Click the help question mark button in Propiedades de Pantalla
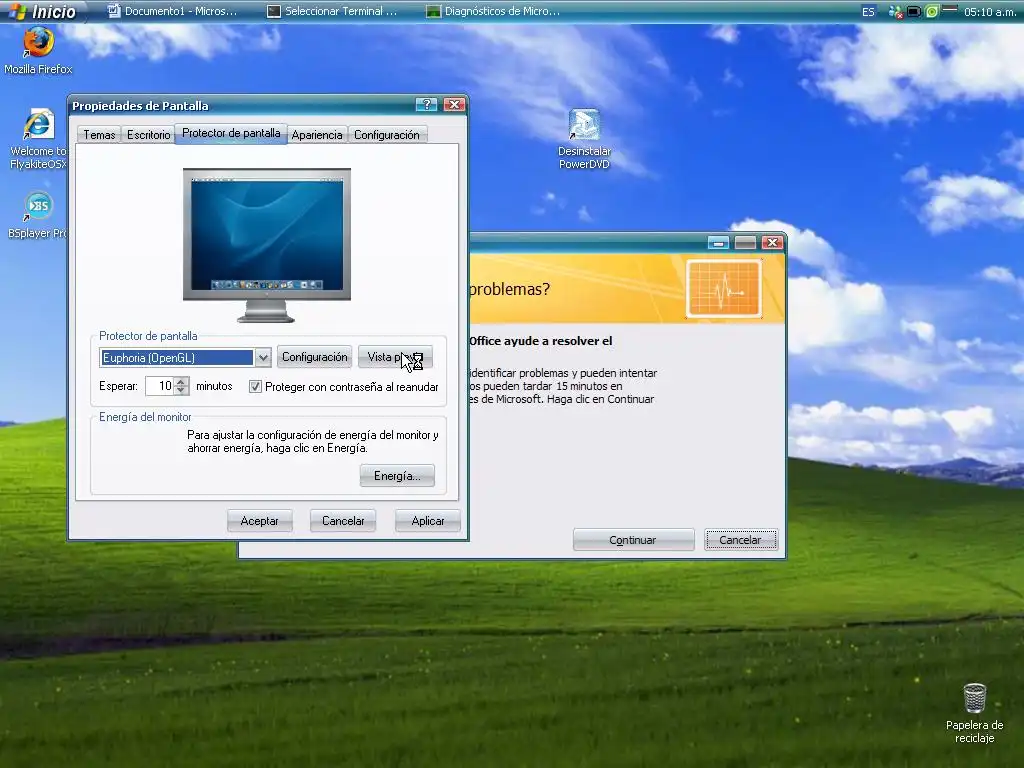 tap(426, 104)
